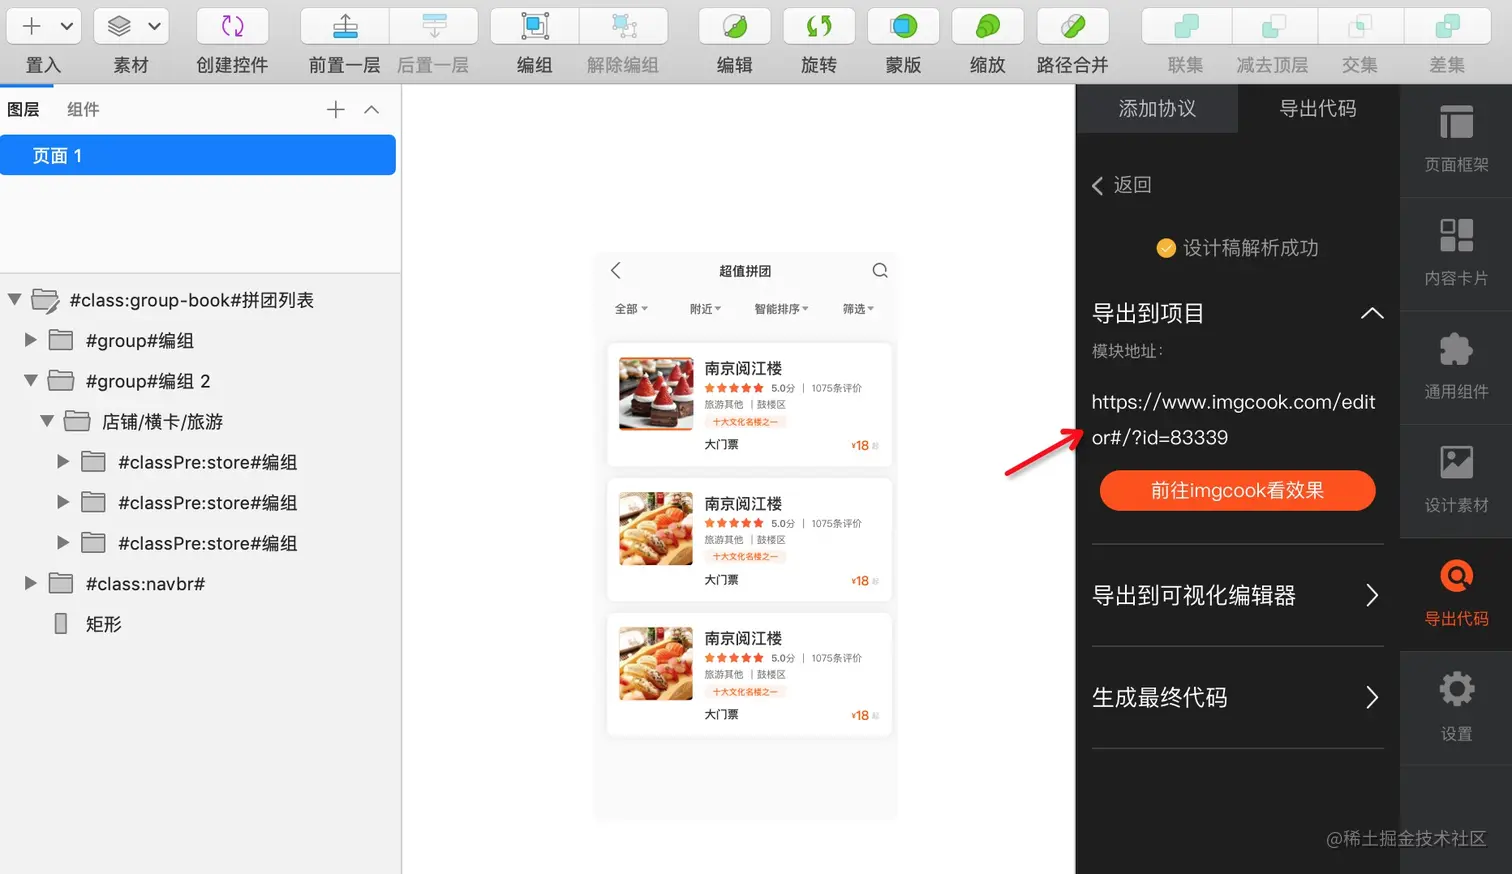Add a new page with plus icon
Image resolution: width=1512 pixels, height=874 pixels.
pos(336,110)
